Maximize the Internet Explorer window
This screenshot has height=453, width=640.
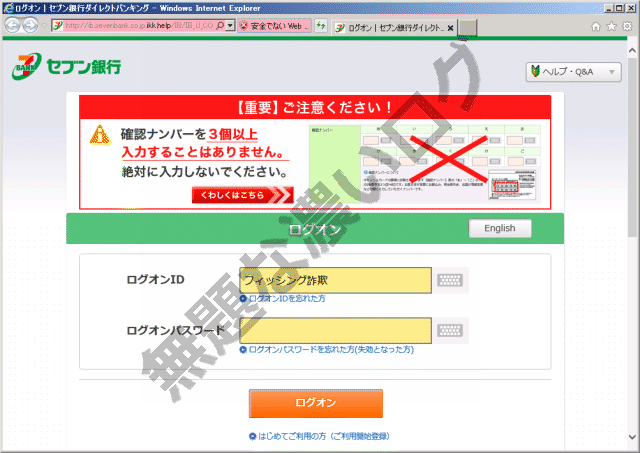point(620,8)
